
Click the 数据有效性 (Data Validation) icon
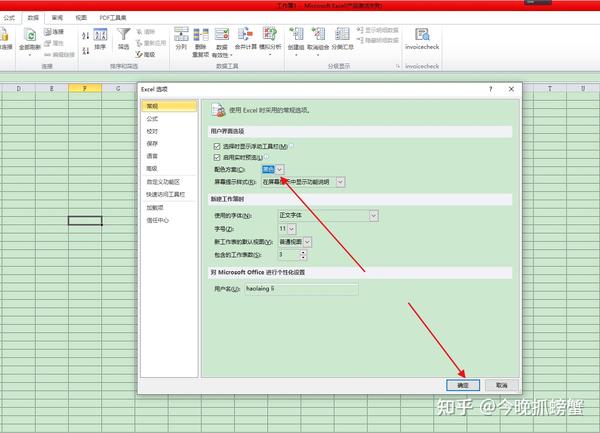click(222, 34)
